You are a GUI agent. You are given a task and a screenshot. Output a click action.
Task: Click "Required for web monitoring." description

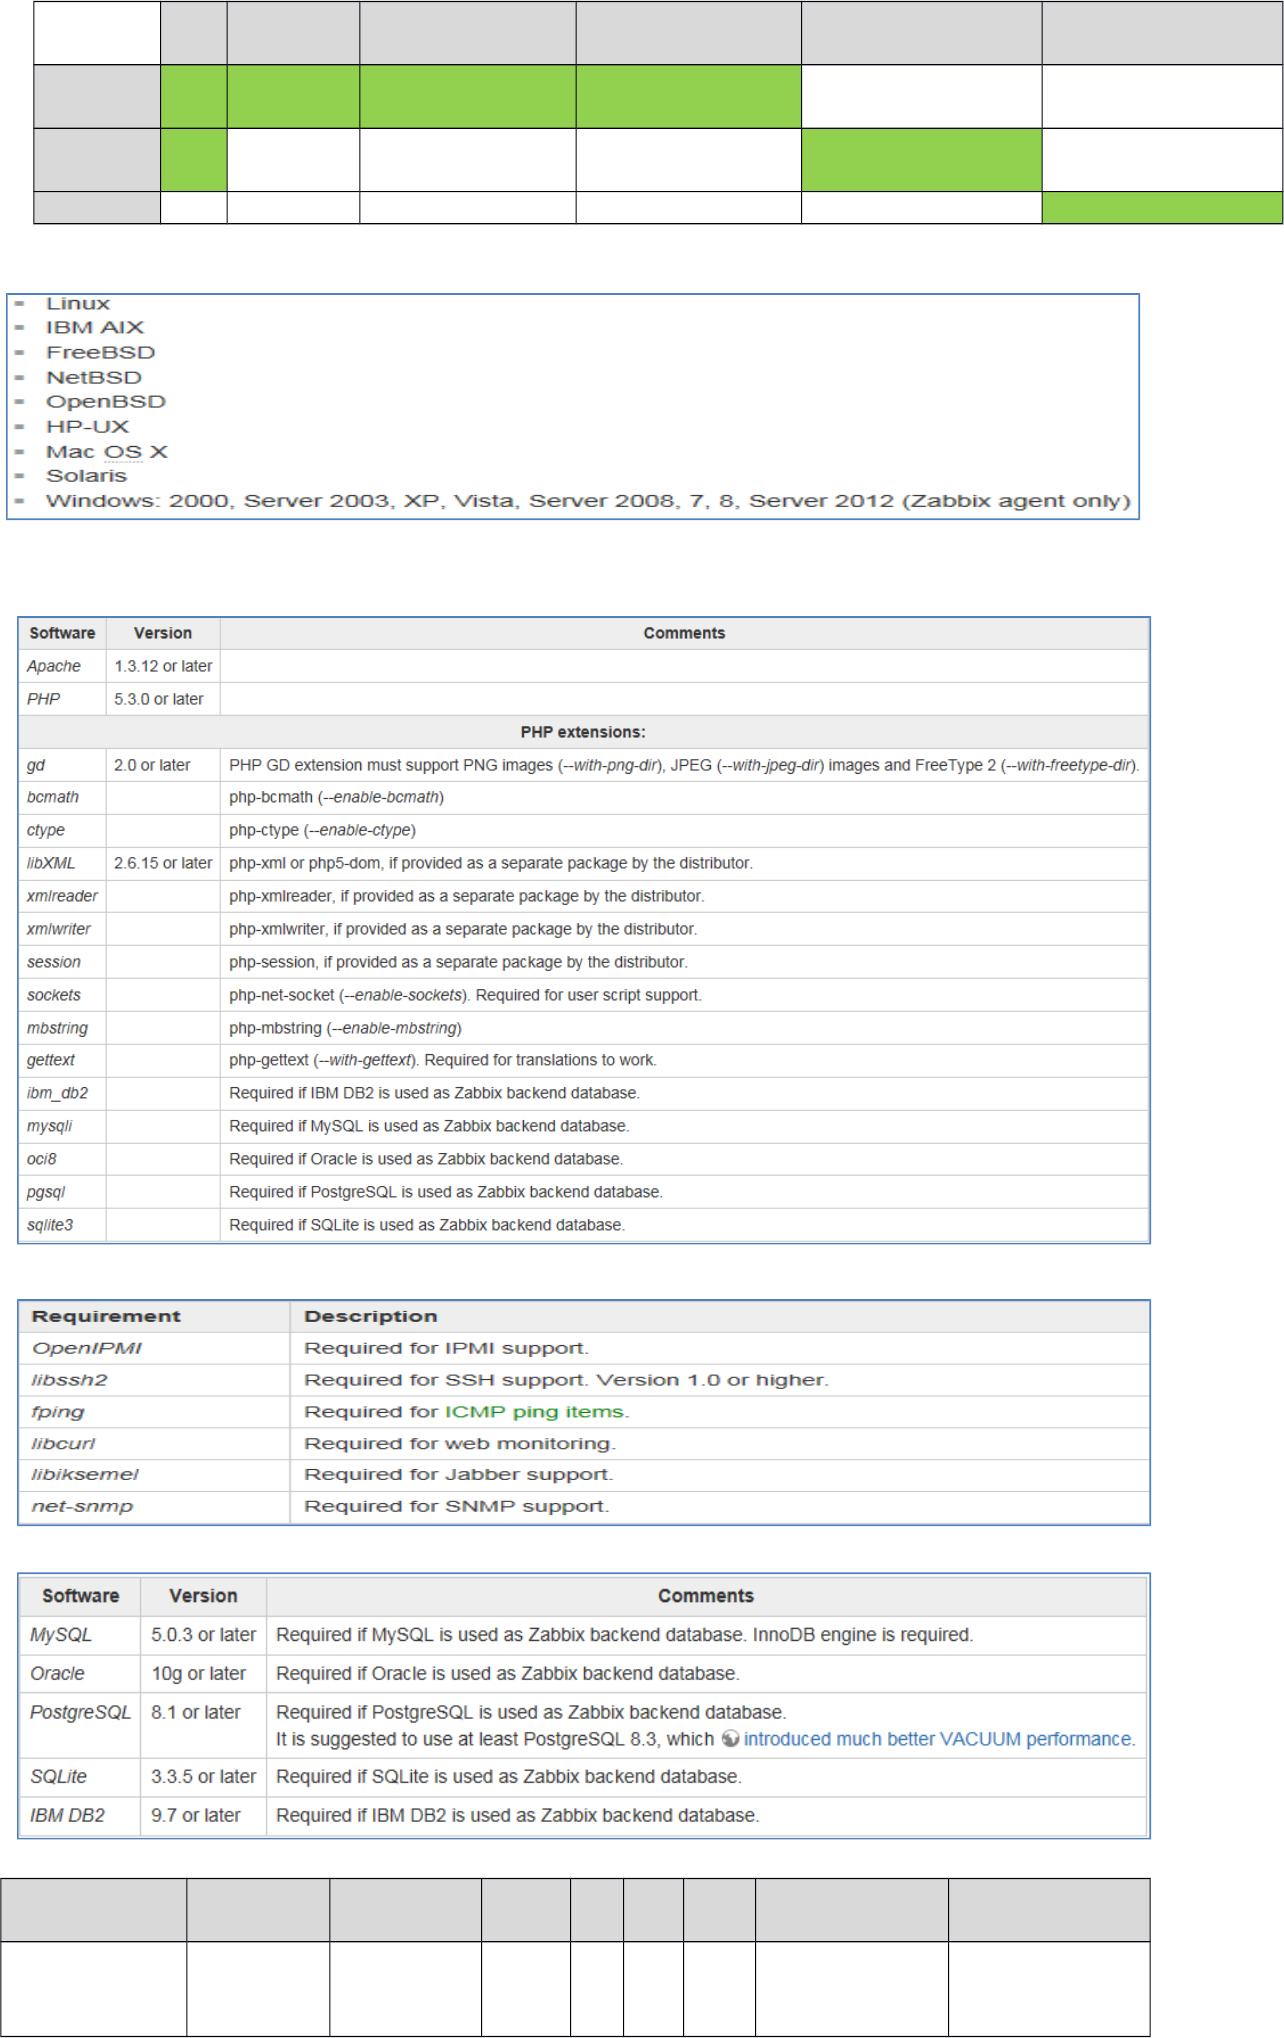(460, 1444)
